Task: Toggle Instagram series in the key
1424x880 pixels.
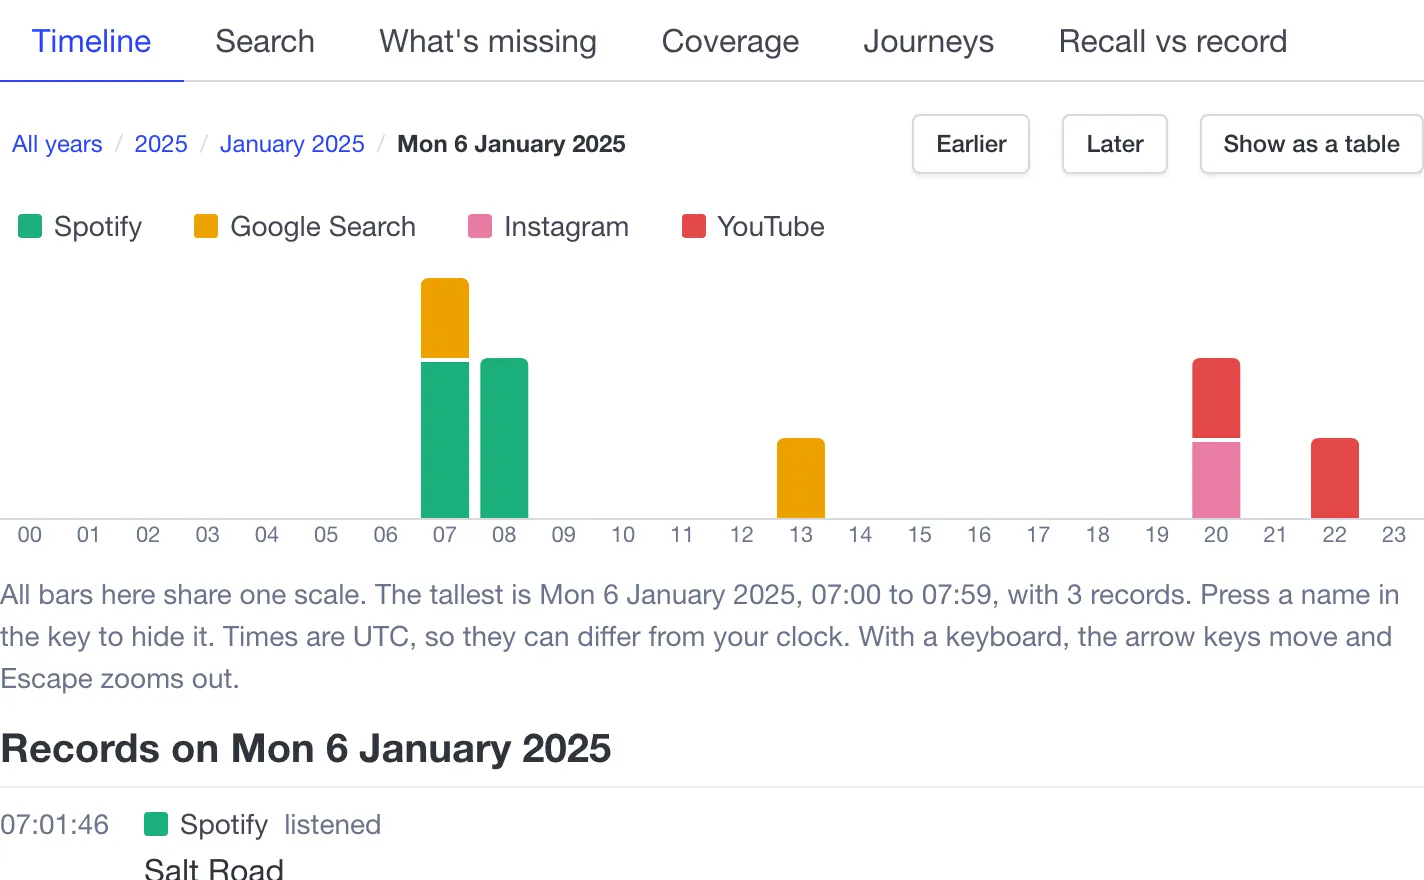Action: click(x=548, y=227)
